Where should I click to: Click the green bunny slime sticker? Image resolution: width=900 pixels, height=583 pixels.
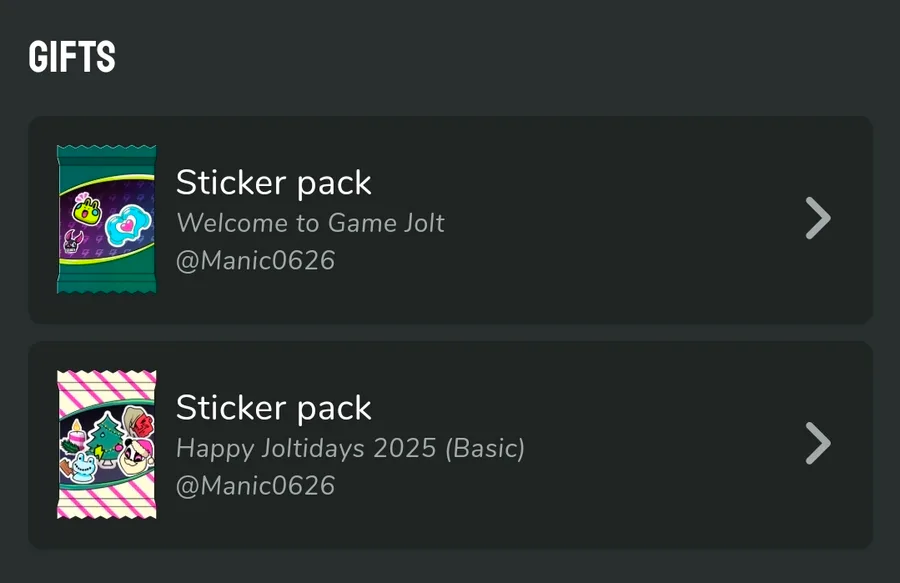[87, 210]
